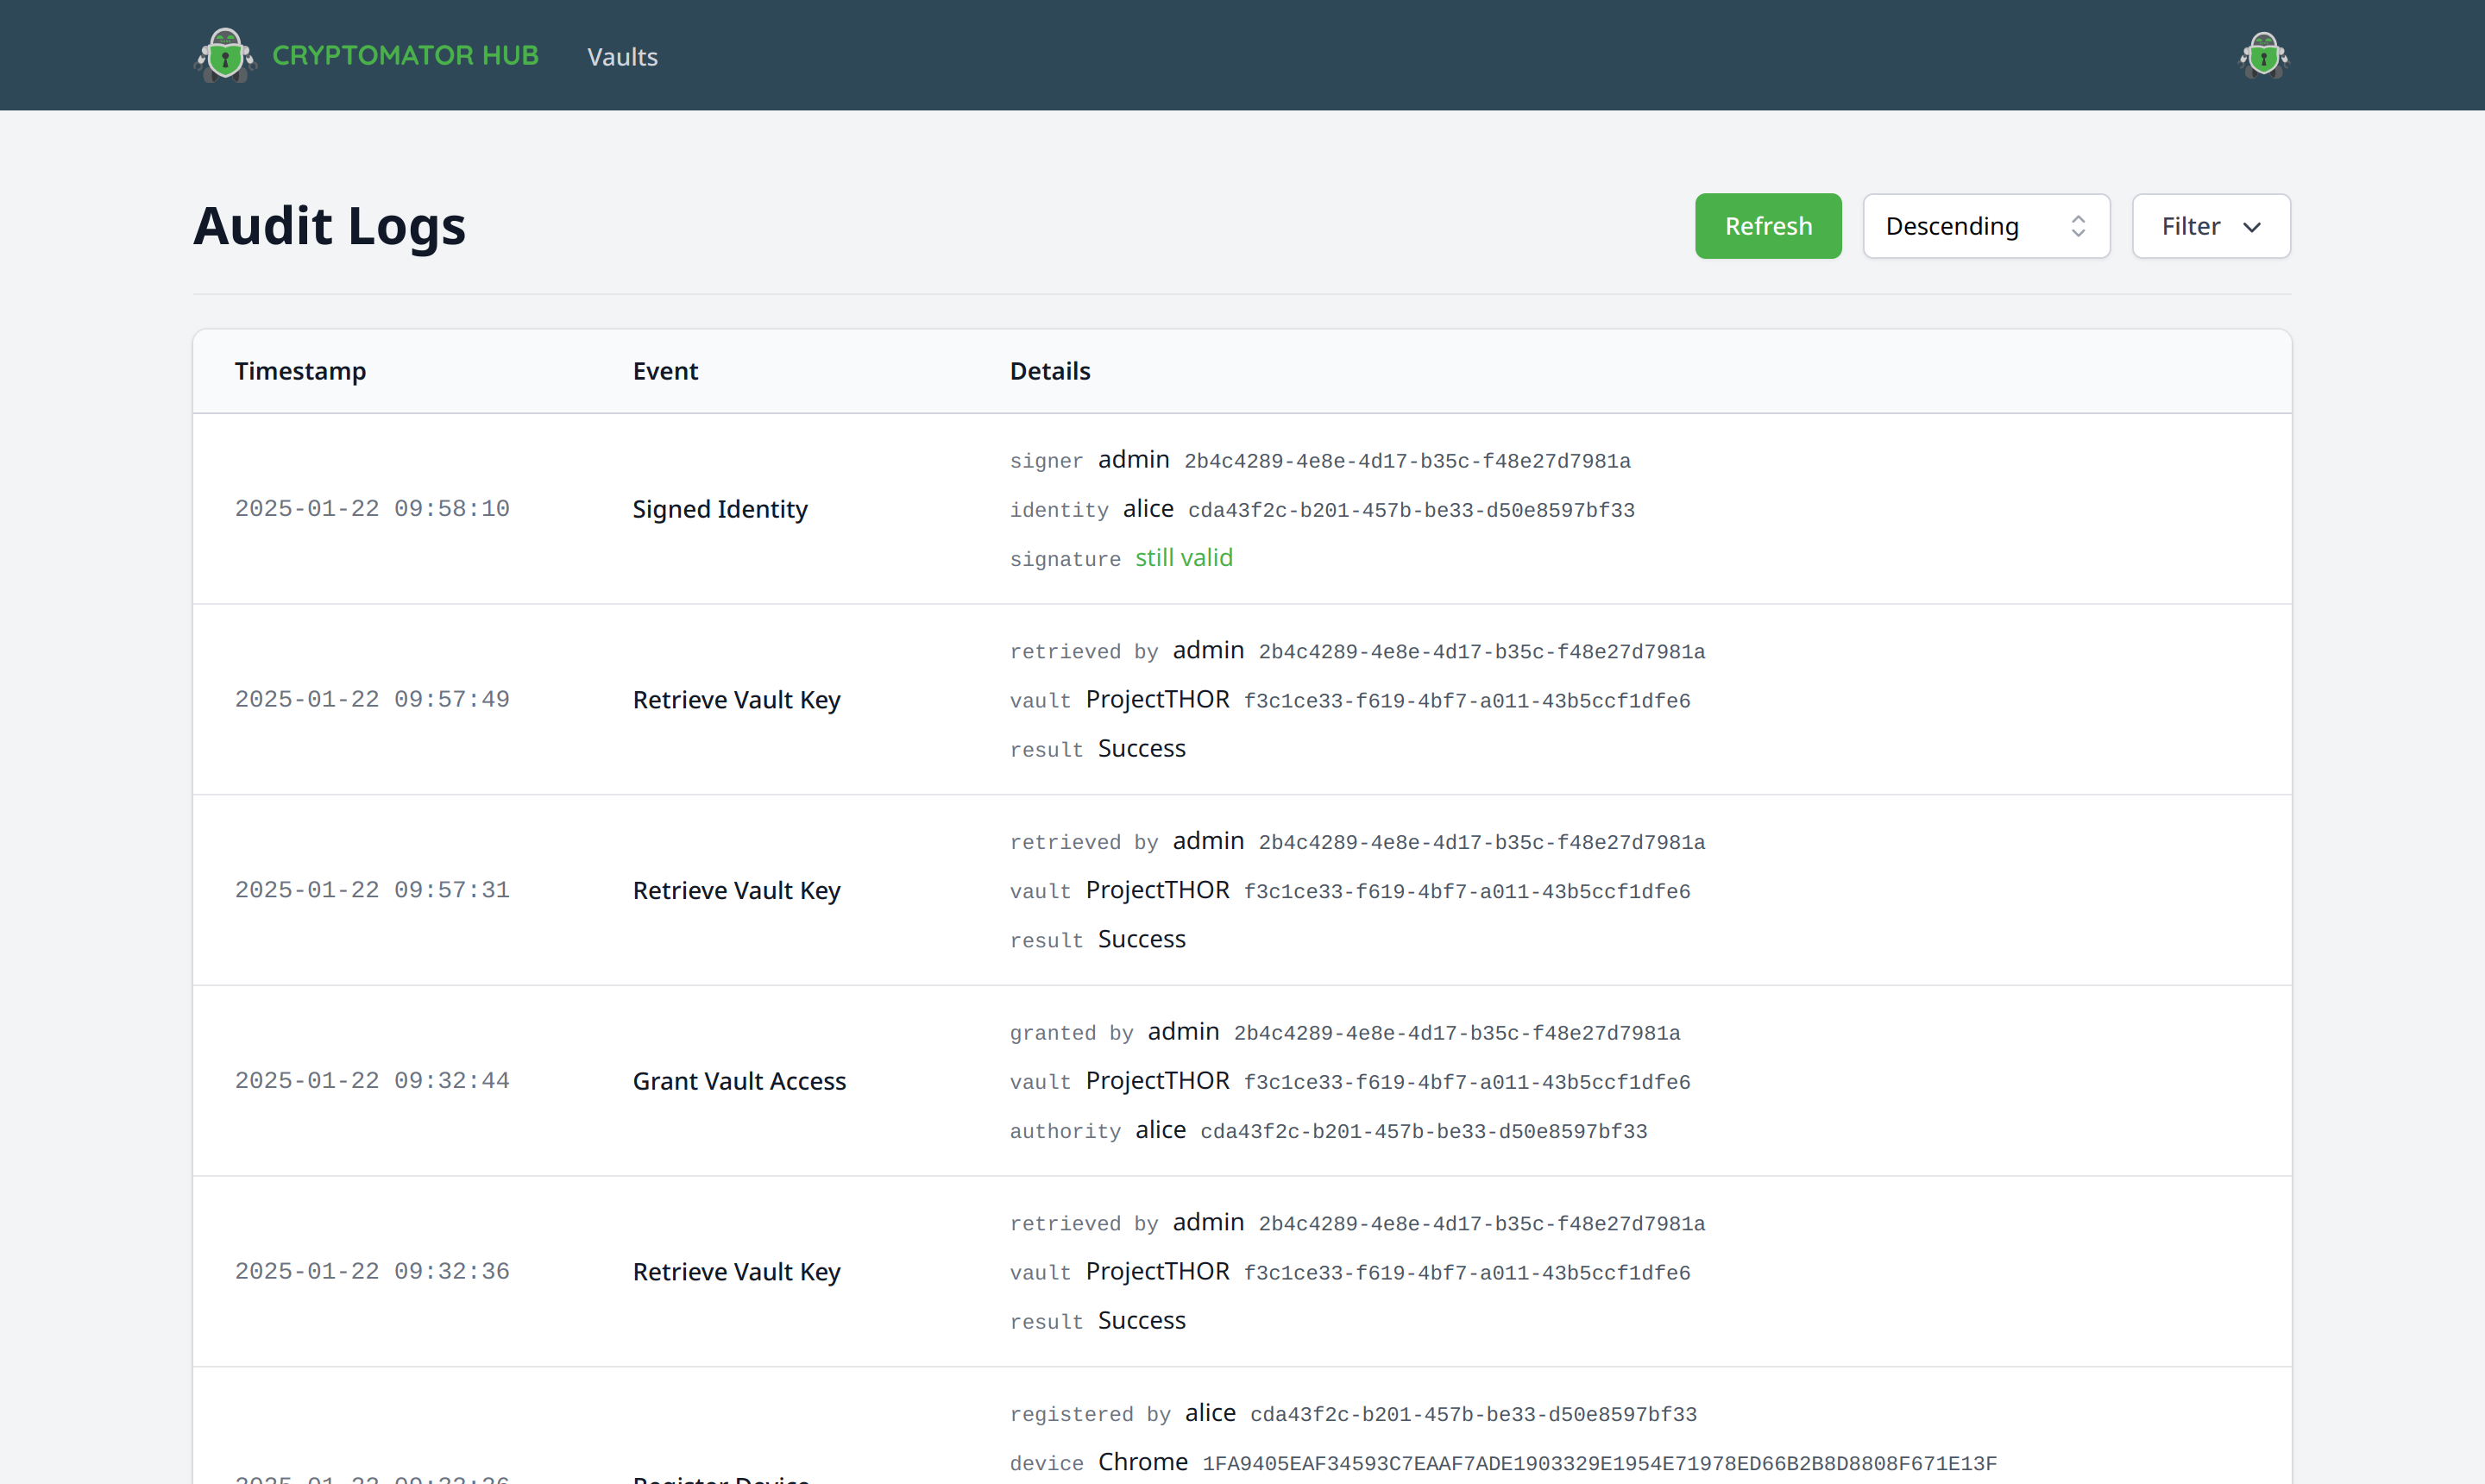Click granted by admin in Grant Vault Access row
2485x1484 pixels.
pyautogui.click(x=1184, y=1032)
